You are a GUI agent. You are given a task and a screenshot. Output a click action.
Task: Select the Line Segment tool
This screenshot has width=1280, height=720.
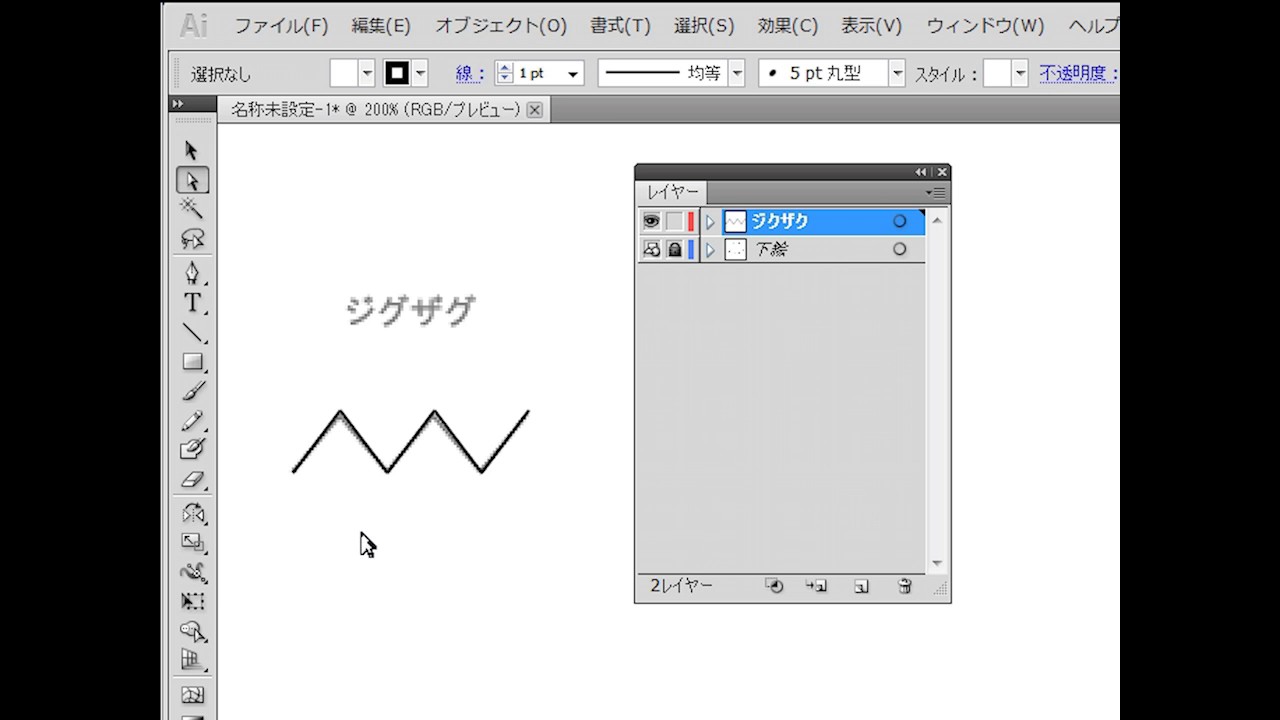(x=192, y=333)
